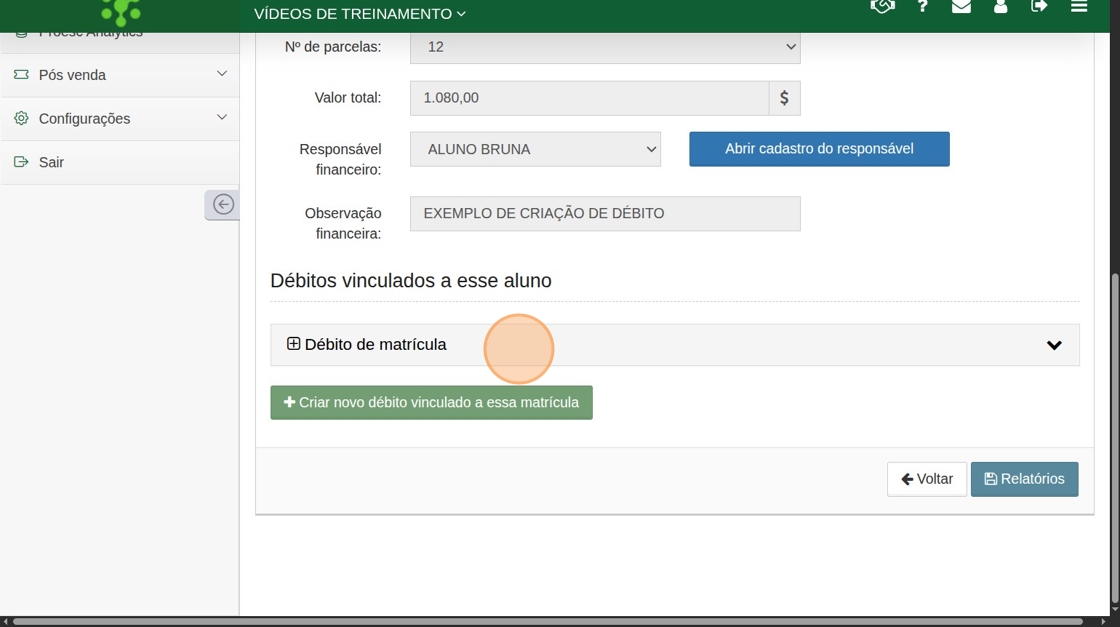Open the user profile icon

(x=1001, y=6)
